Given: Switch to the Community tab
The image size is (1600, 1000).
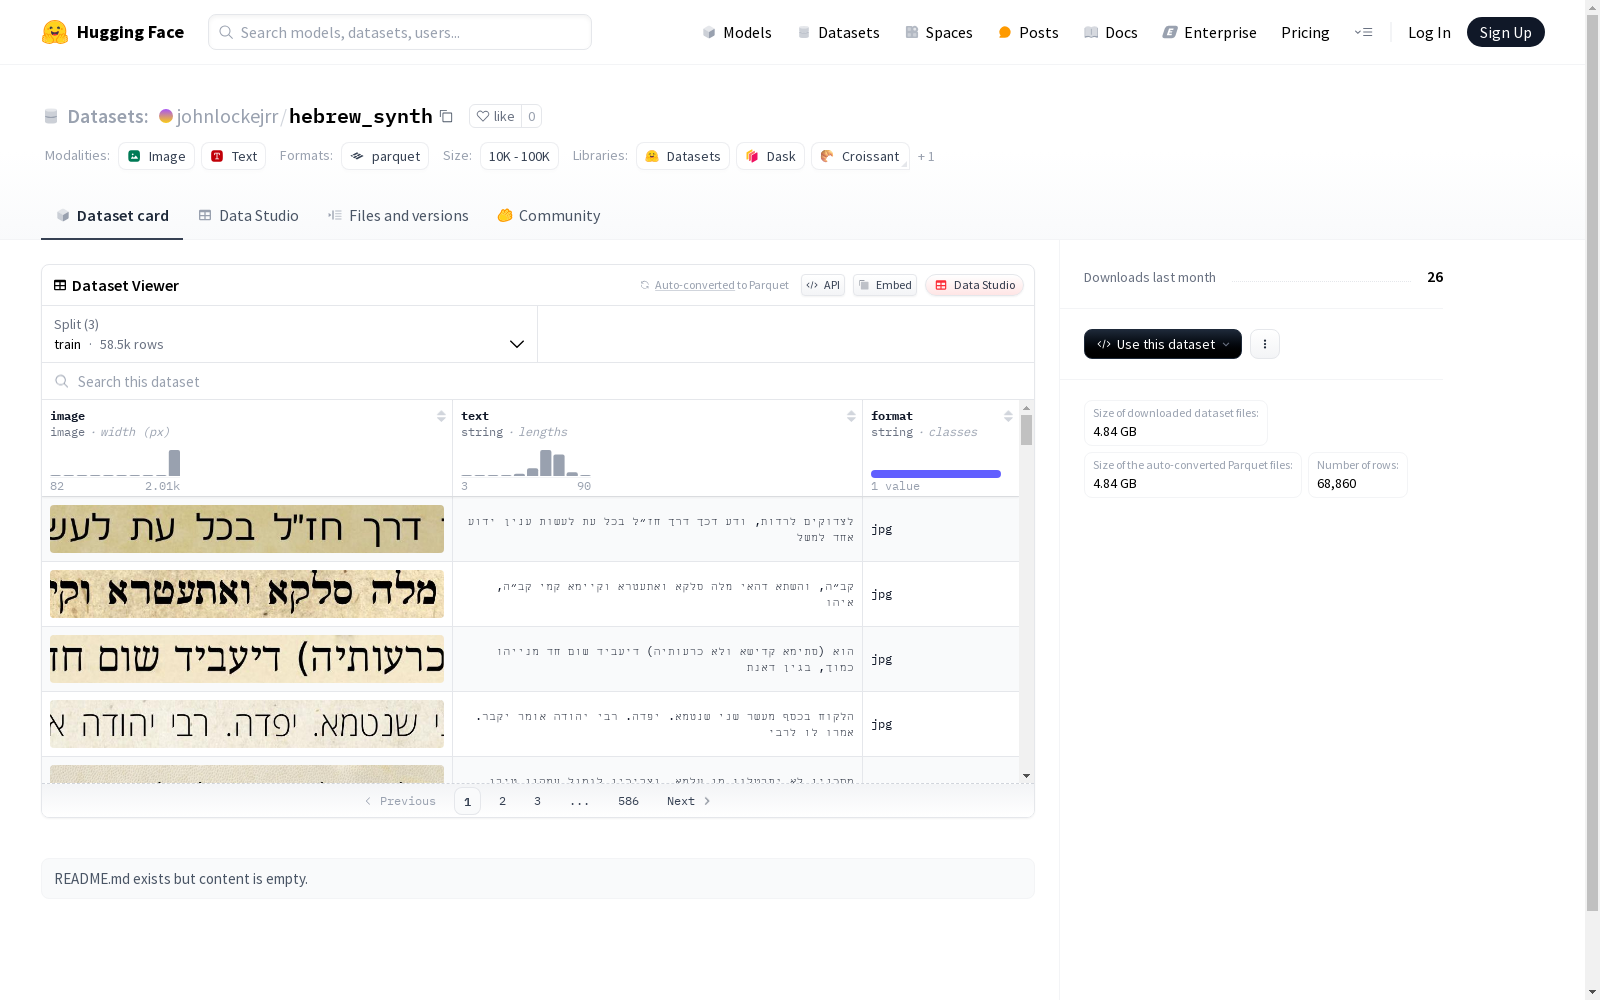Looking at the screenshot, I should tap(549, 215).
